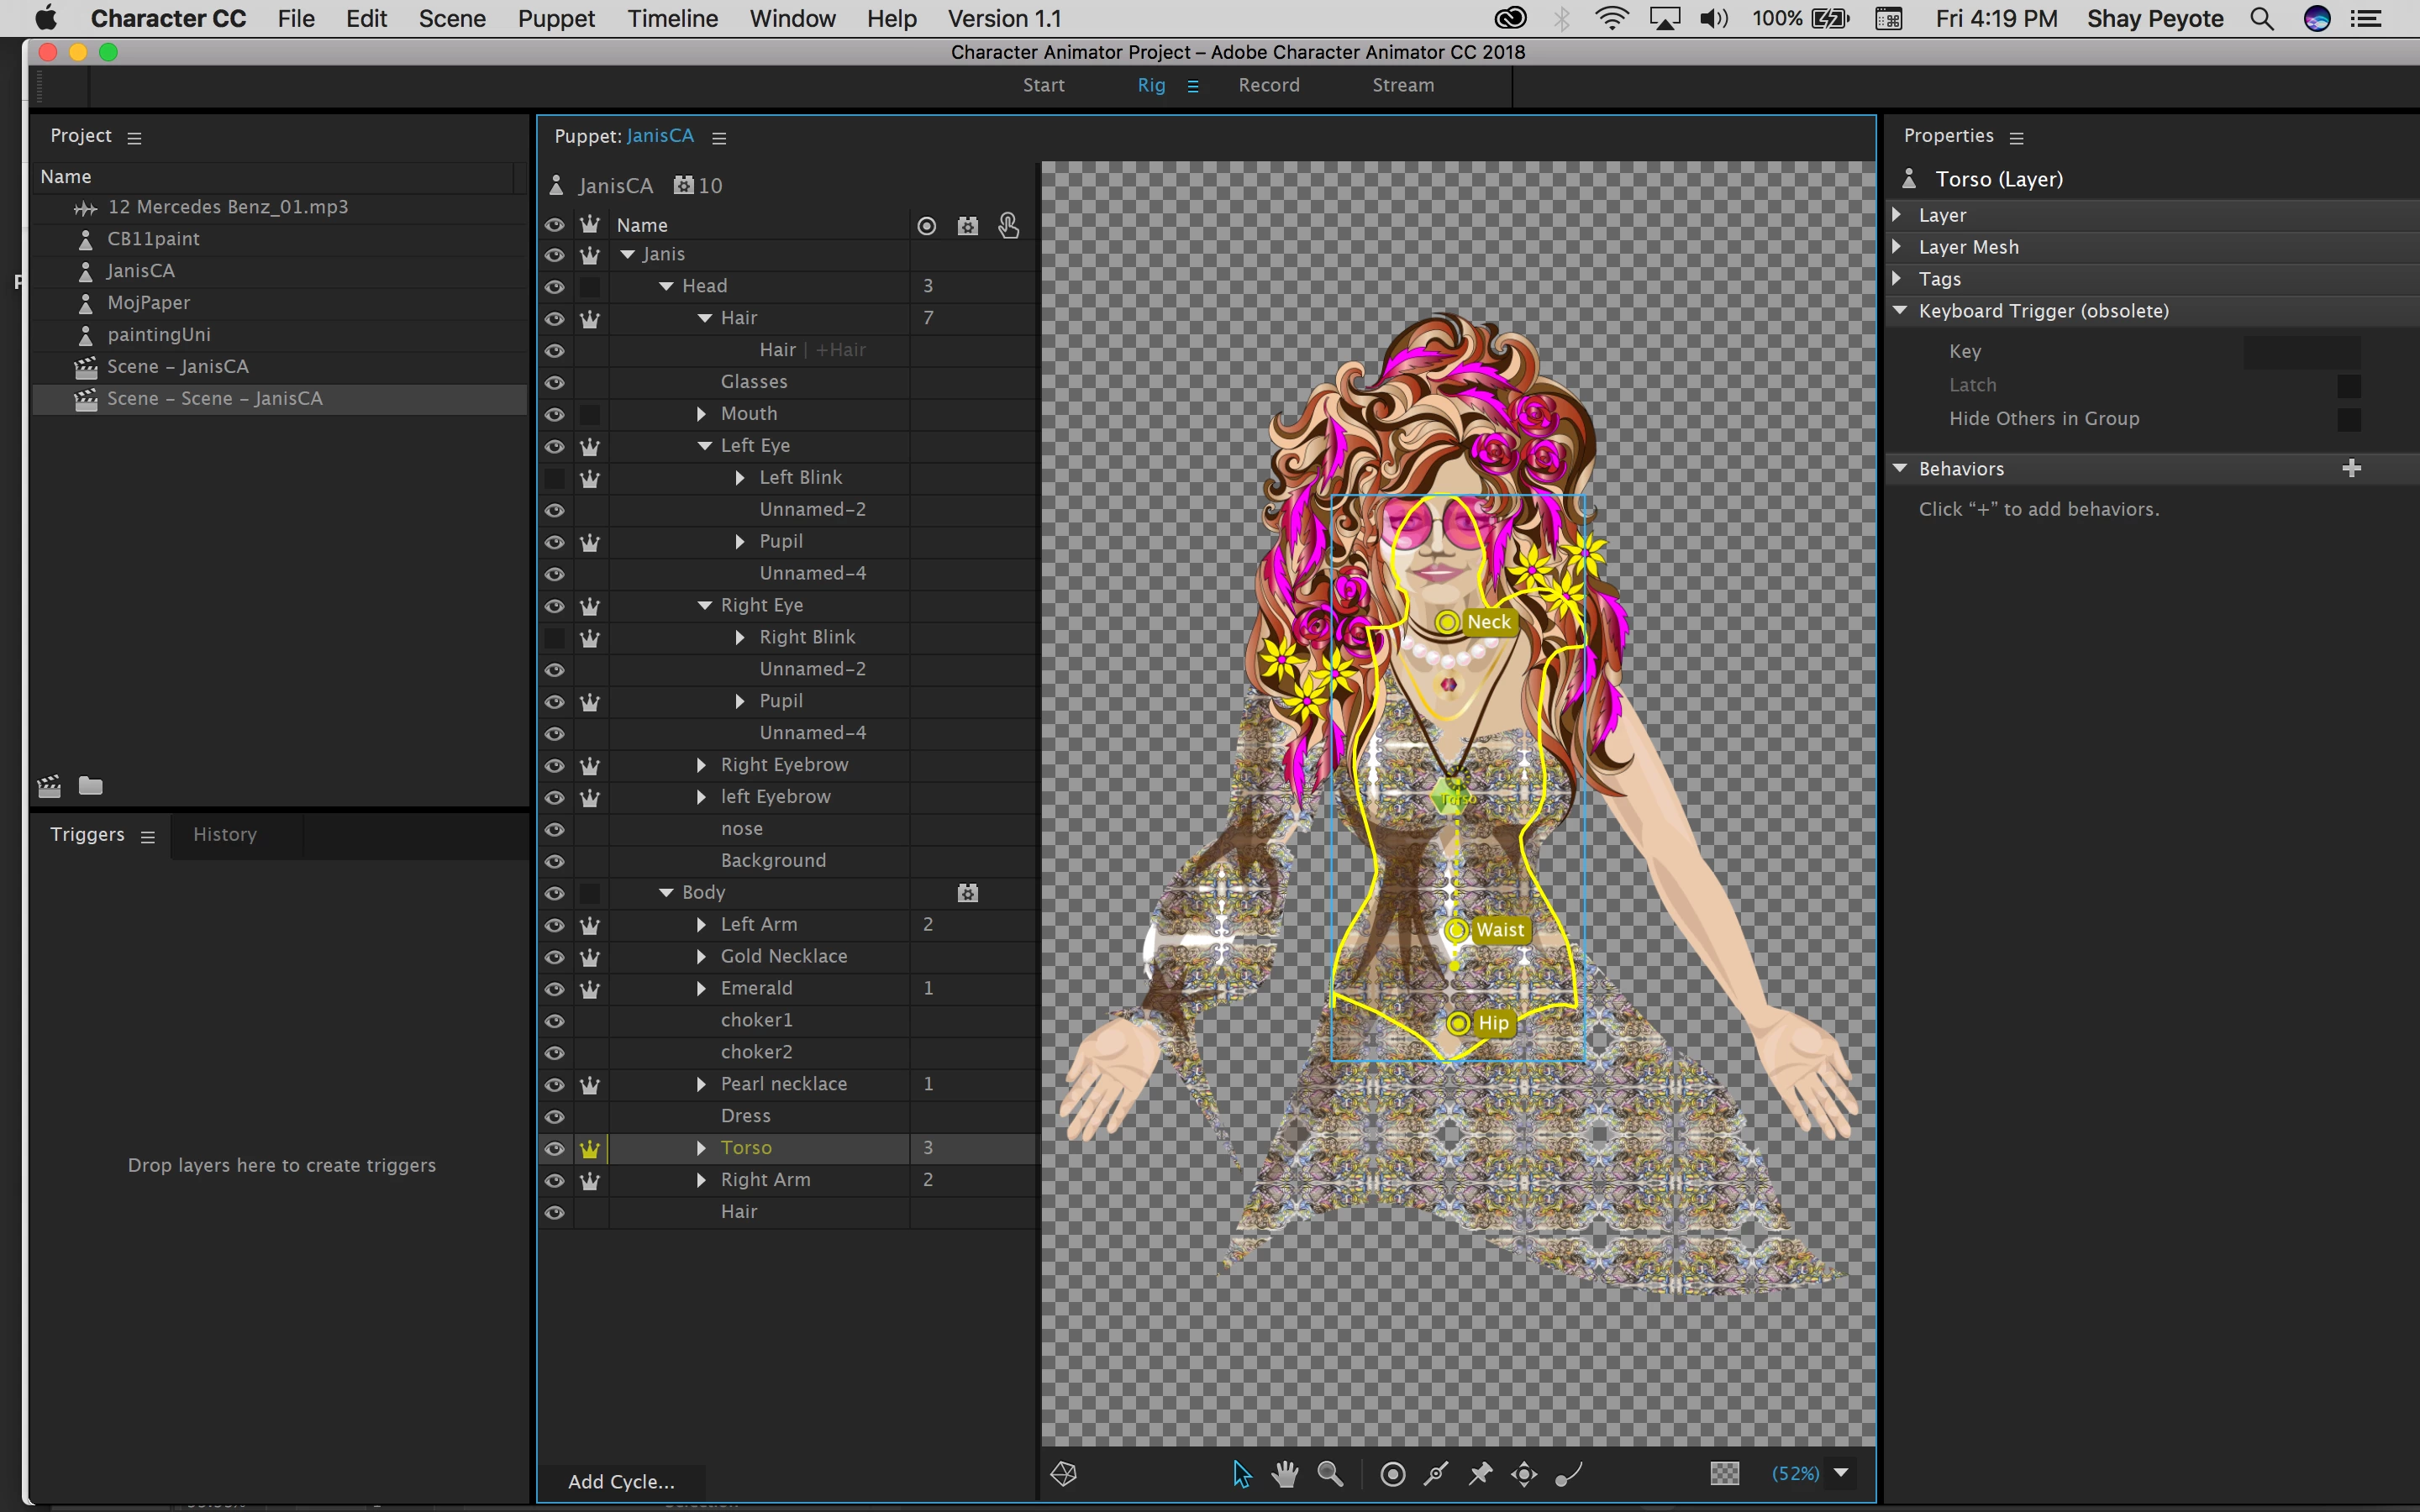Select the Dragger tool
Image resolution: width=2420 pixels, height=1512 pixels.
1525,1473
